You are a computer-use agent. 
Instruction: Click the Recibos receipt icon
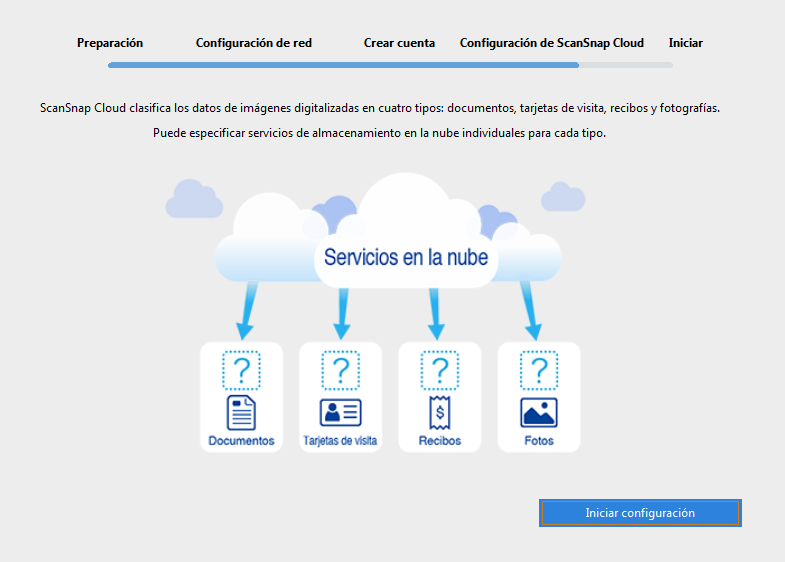click(x=440, y=413)
